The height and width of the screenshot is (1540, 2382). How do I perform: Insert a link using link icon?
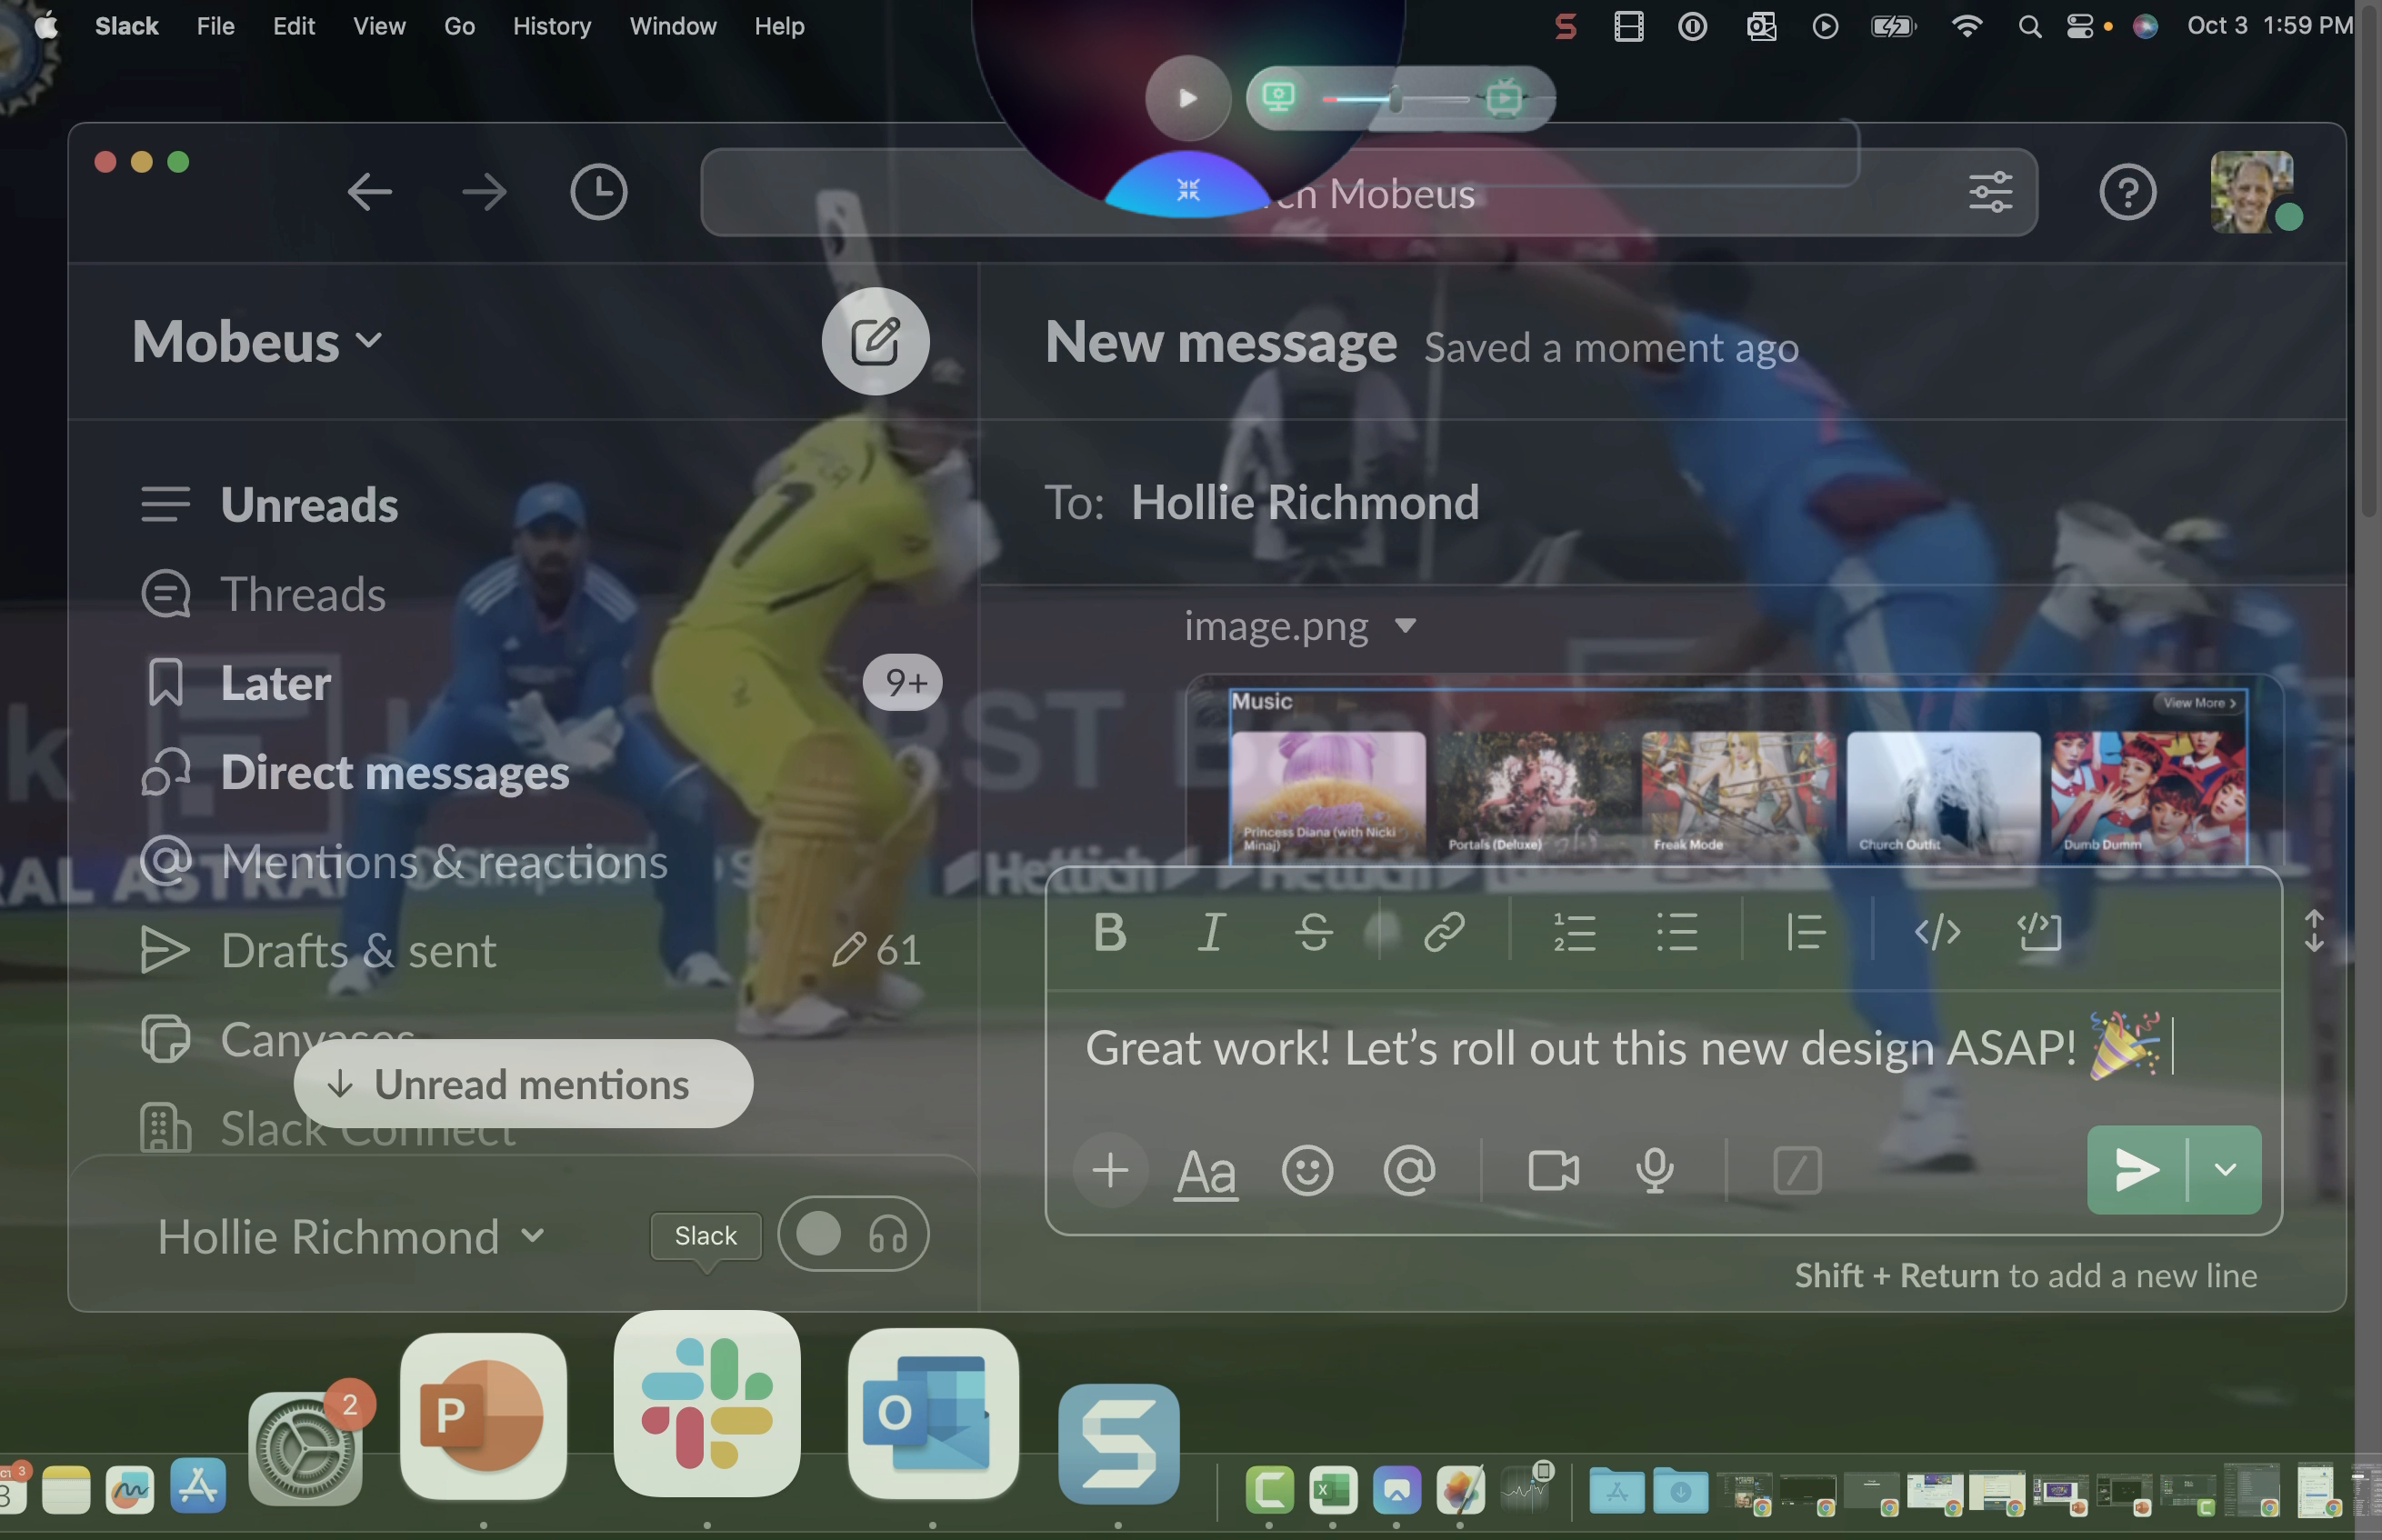pos(1444,932)
